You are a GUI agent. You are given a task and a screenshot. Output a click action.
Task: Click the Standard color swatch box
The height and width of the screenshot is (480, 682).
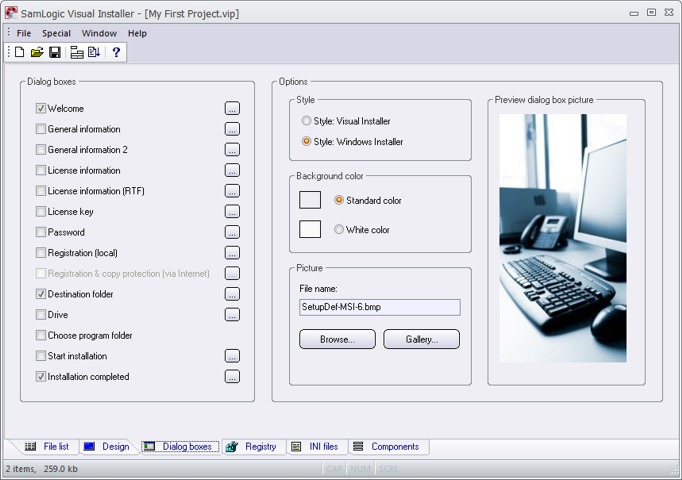310,200
